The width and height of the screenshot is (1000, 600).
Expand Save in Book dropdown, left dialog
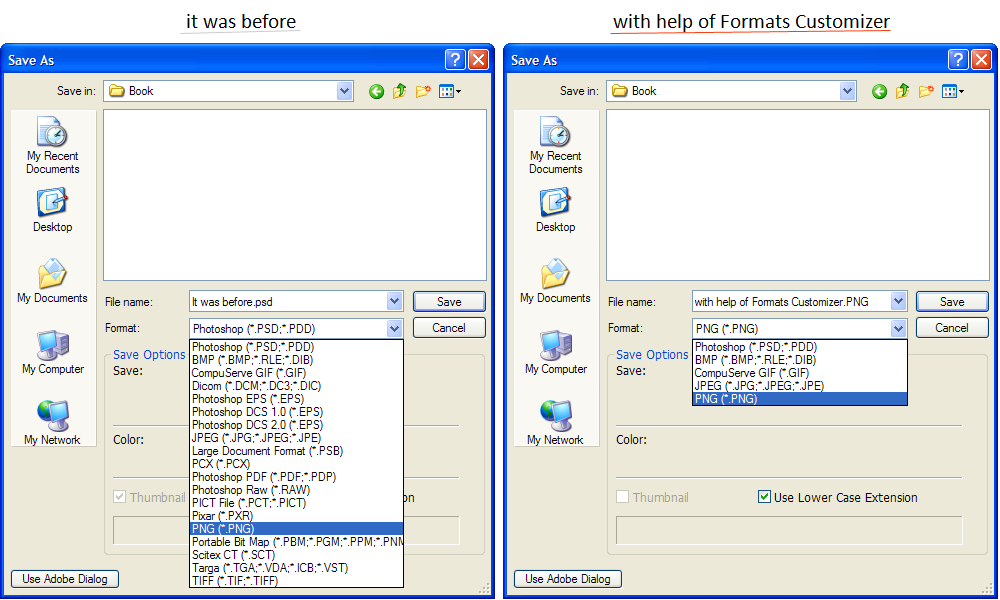pos(345,91)
